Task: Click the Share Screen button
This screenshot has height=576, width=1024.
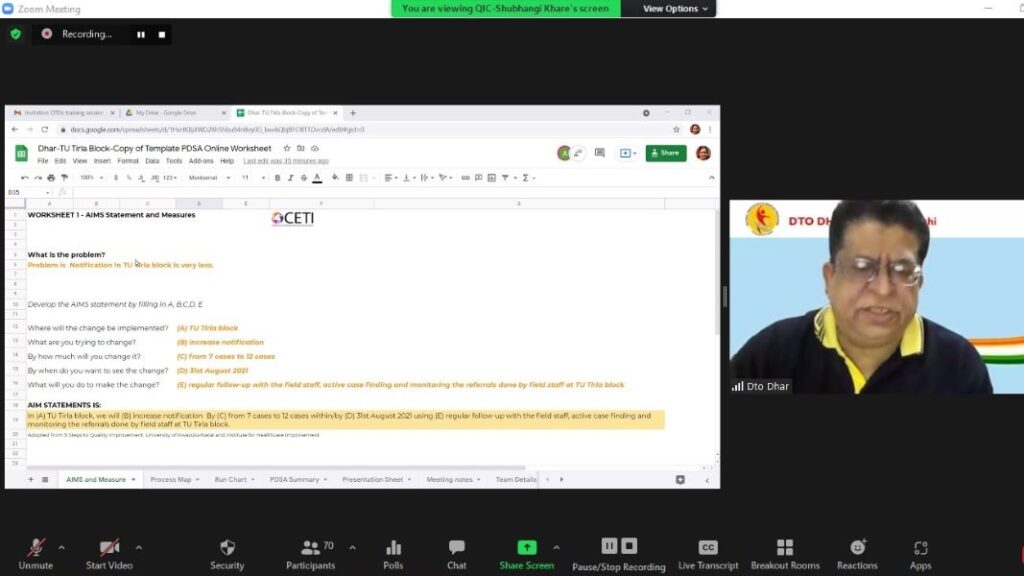Action: pyautogui.click(x=526, y=554)
